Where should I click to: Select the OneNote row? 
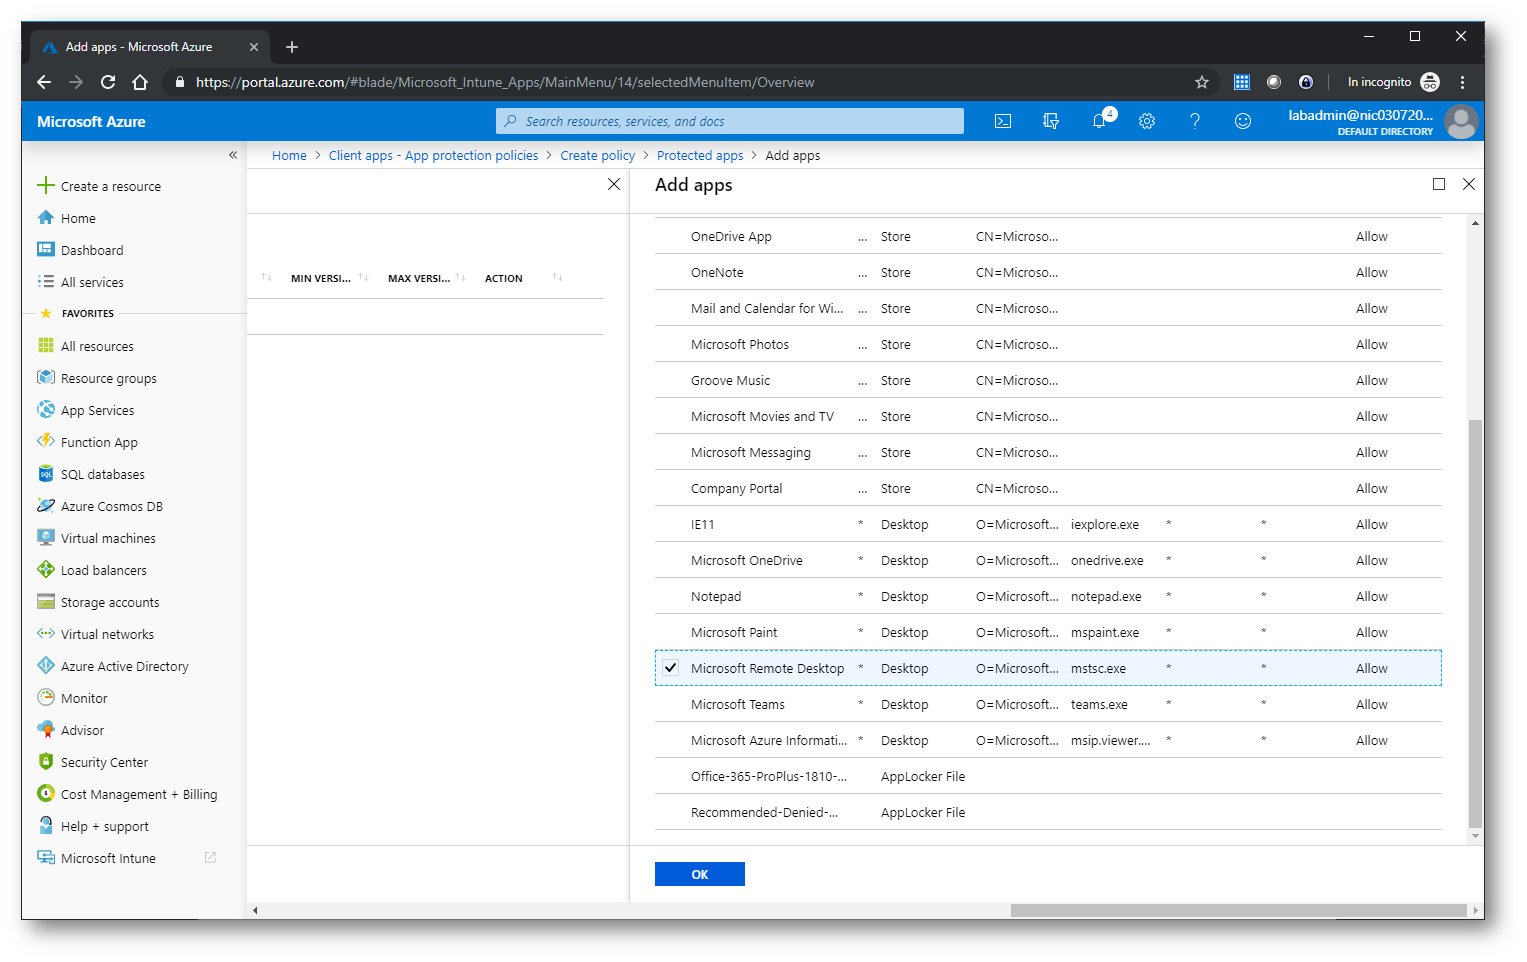(1048, 273)
